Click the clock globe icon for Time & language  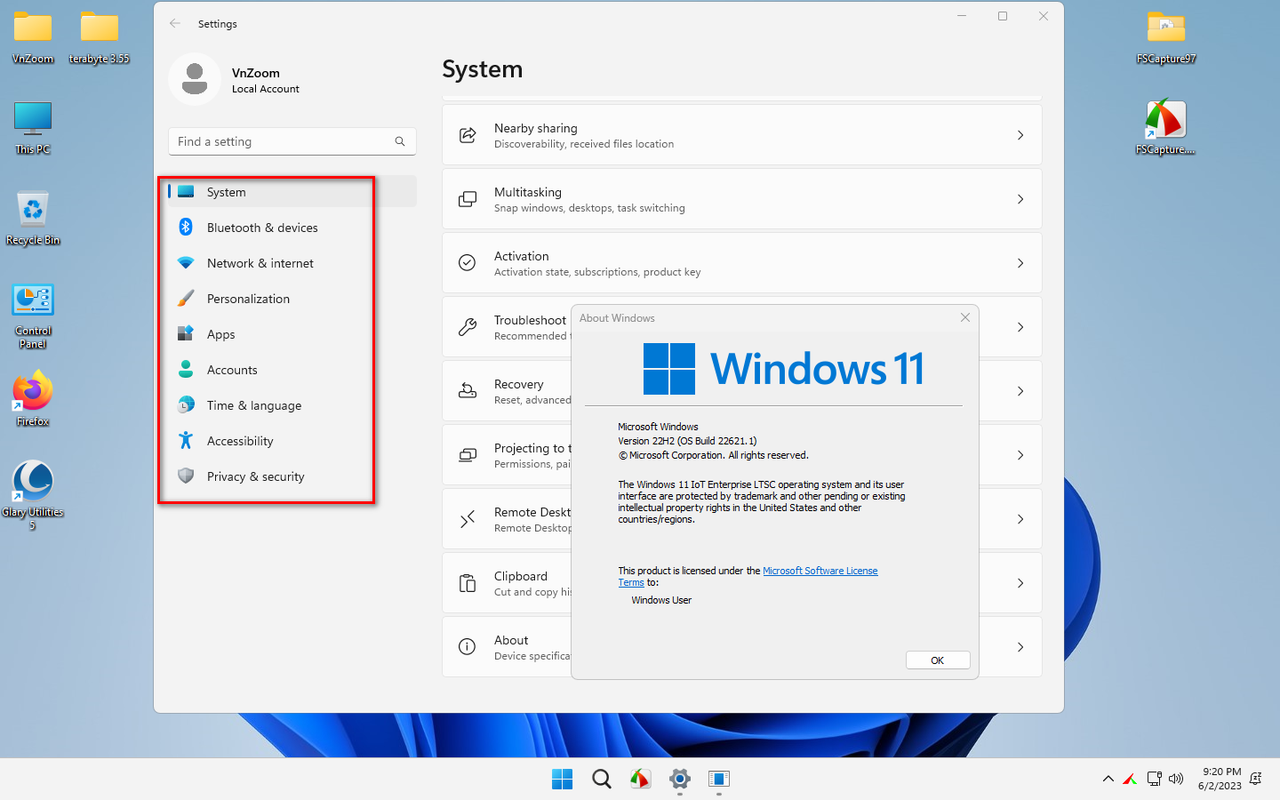click(185, 405)
